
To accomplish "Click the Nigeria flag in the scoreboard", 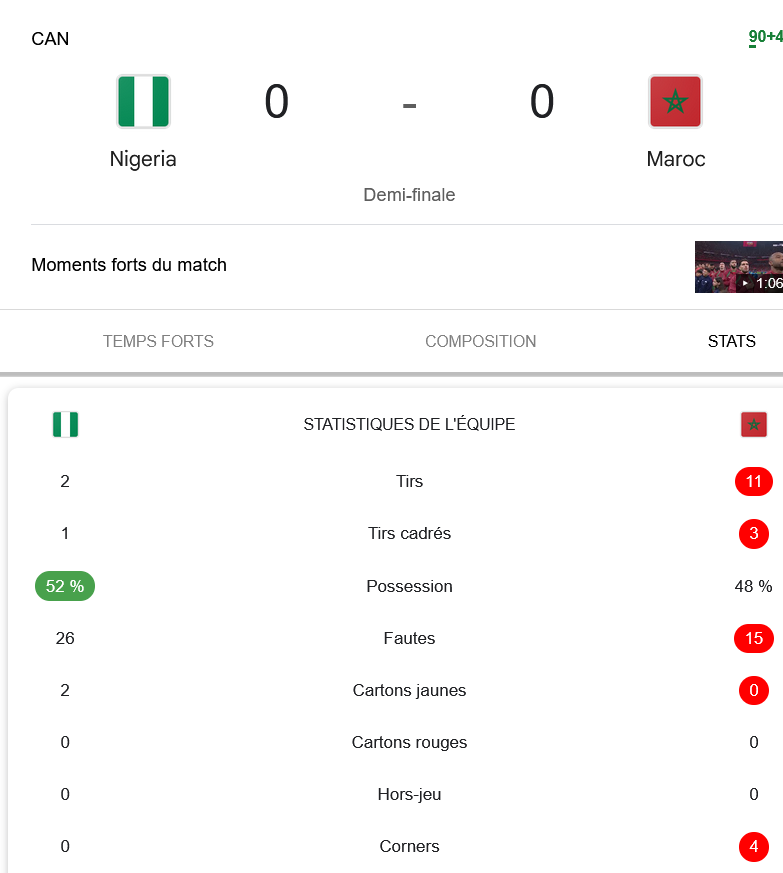I will coord(143,102).
